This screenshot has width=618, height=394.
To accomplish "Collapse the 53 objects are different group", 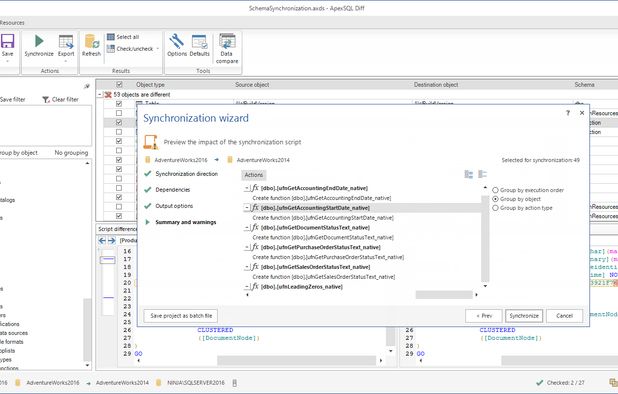I will [x=100, y=95].
